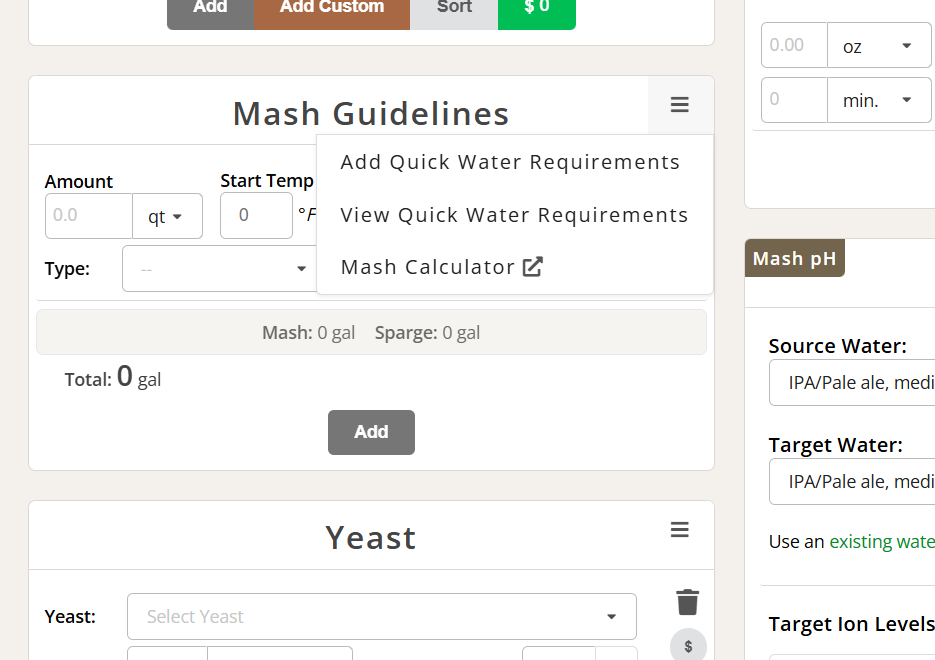Expand the qt unit dropdown

(x=167, y=216)
